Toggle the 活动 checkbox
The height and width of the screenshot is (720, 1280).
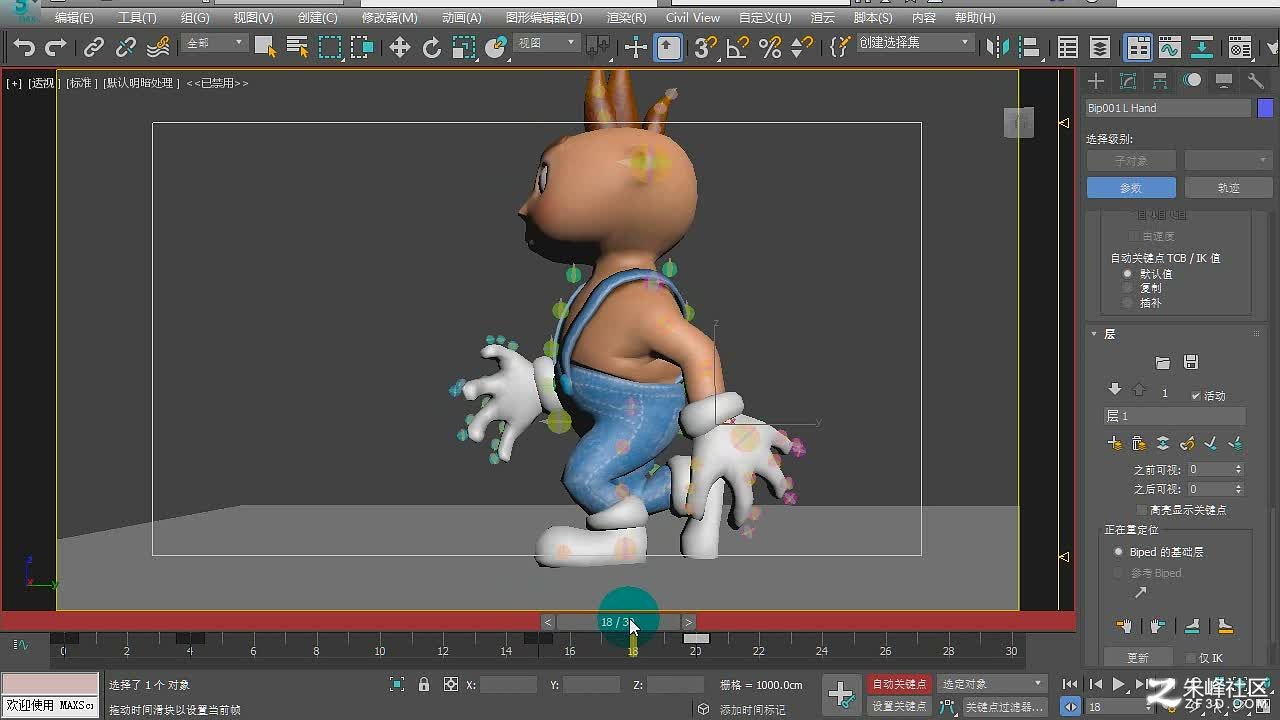coord(1196,396)
